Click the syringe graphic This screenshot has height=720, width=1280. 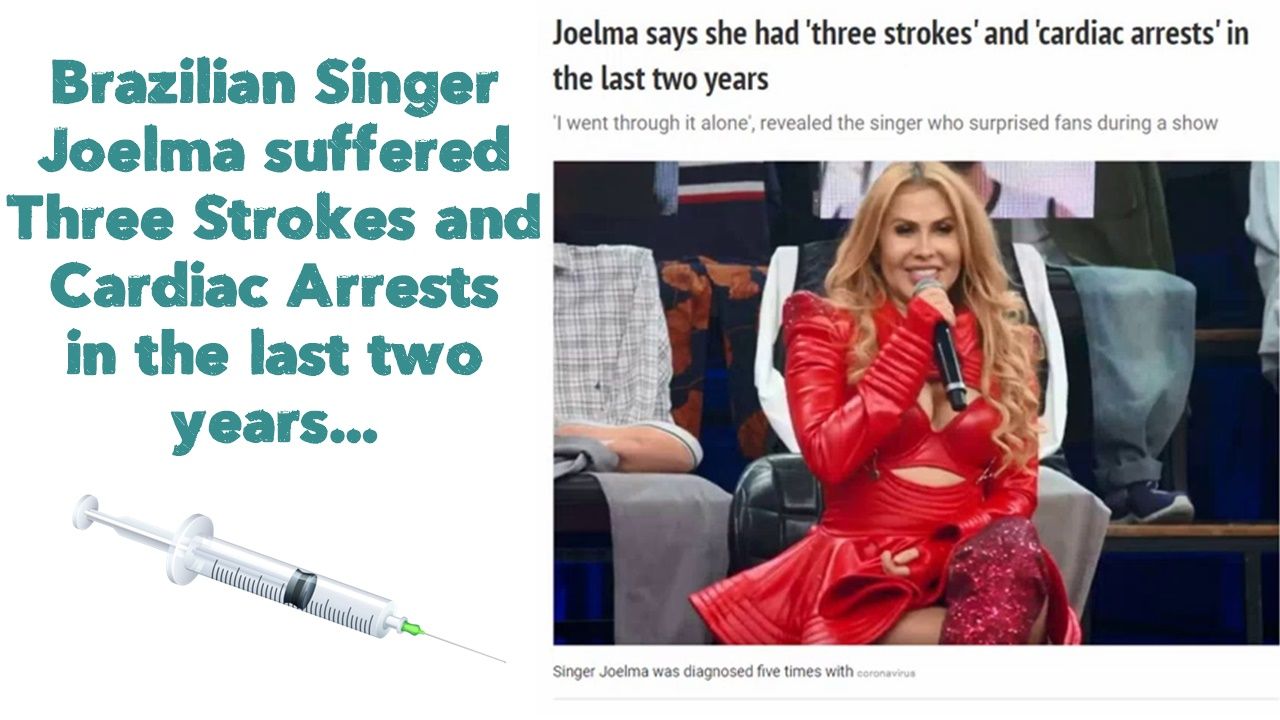point(290,578)
